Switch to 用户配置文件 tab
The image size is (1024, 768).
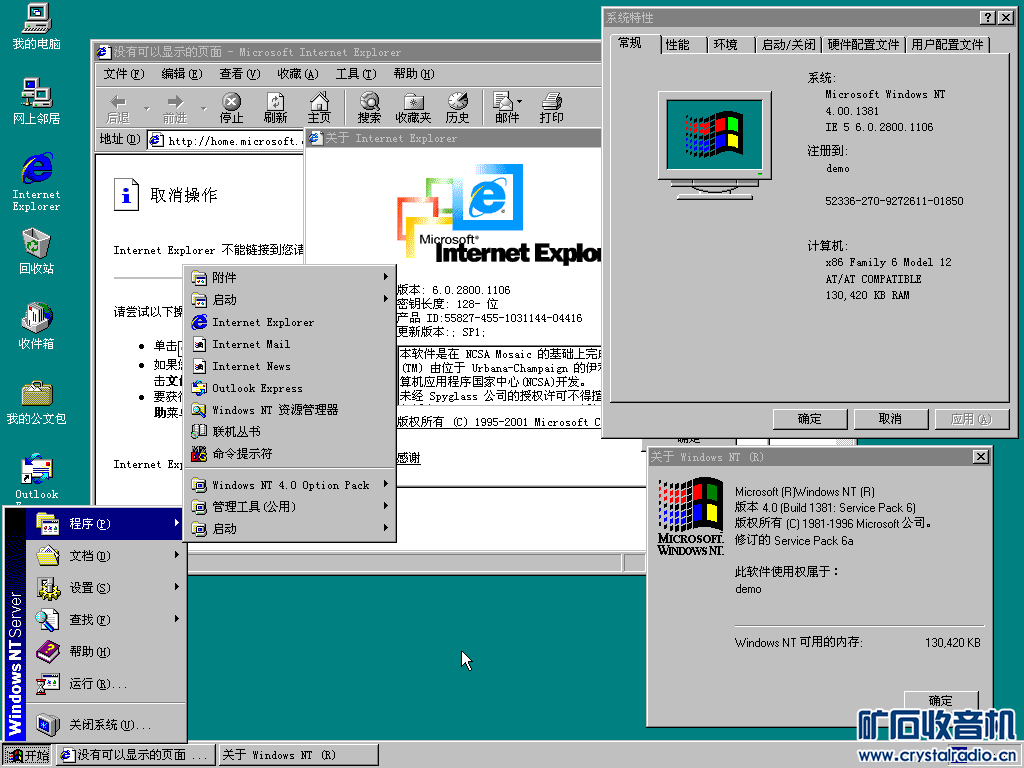pos(948,44)
